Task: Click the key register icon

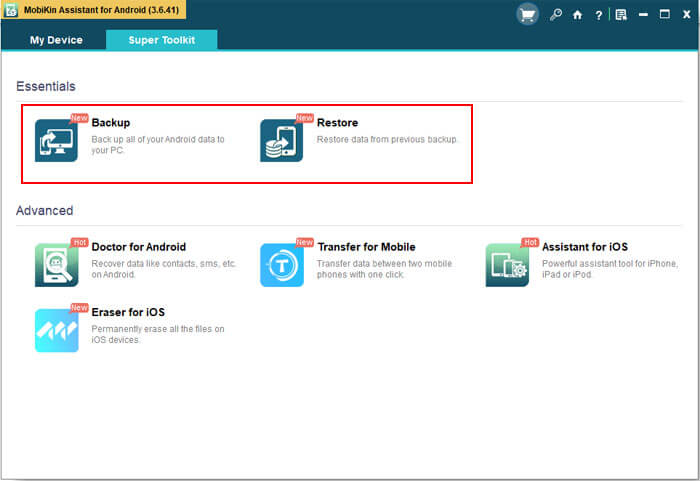Action: [556, 15]
